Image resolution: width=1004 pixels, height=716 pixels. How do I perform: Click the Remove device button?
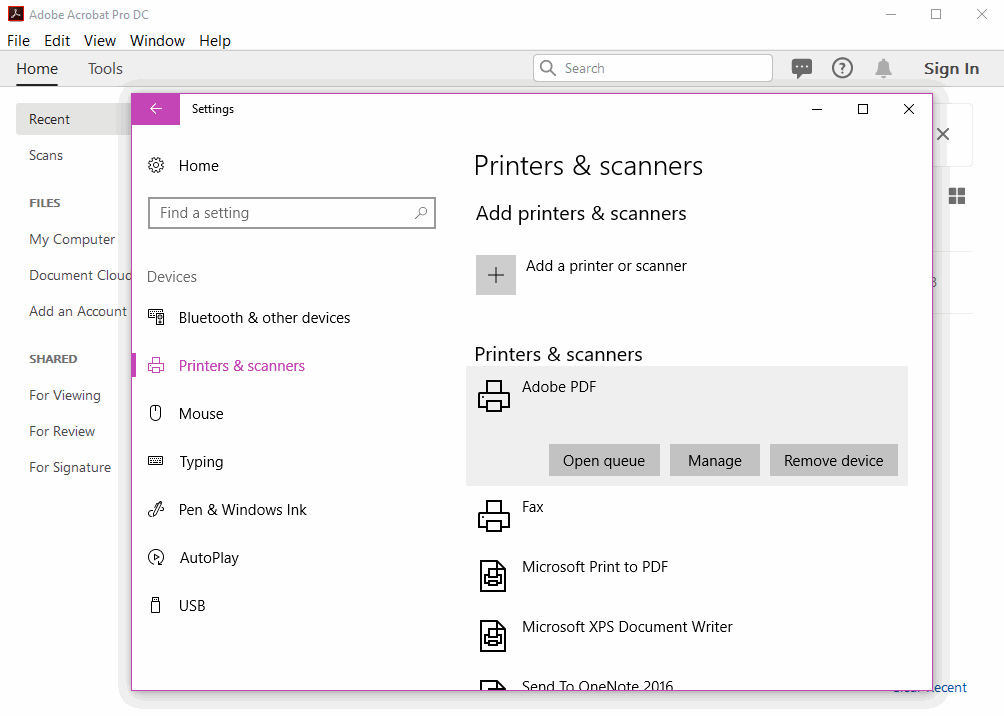pos(834,460)
